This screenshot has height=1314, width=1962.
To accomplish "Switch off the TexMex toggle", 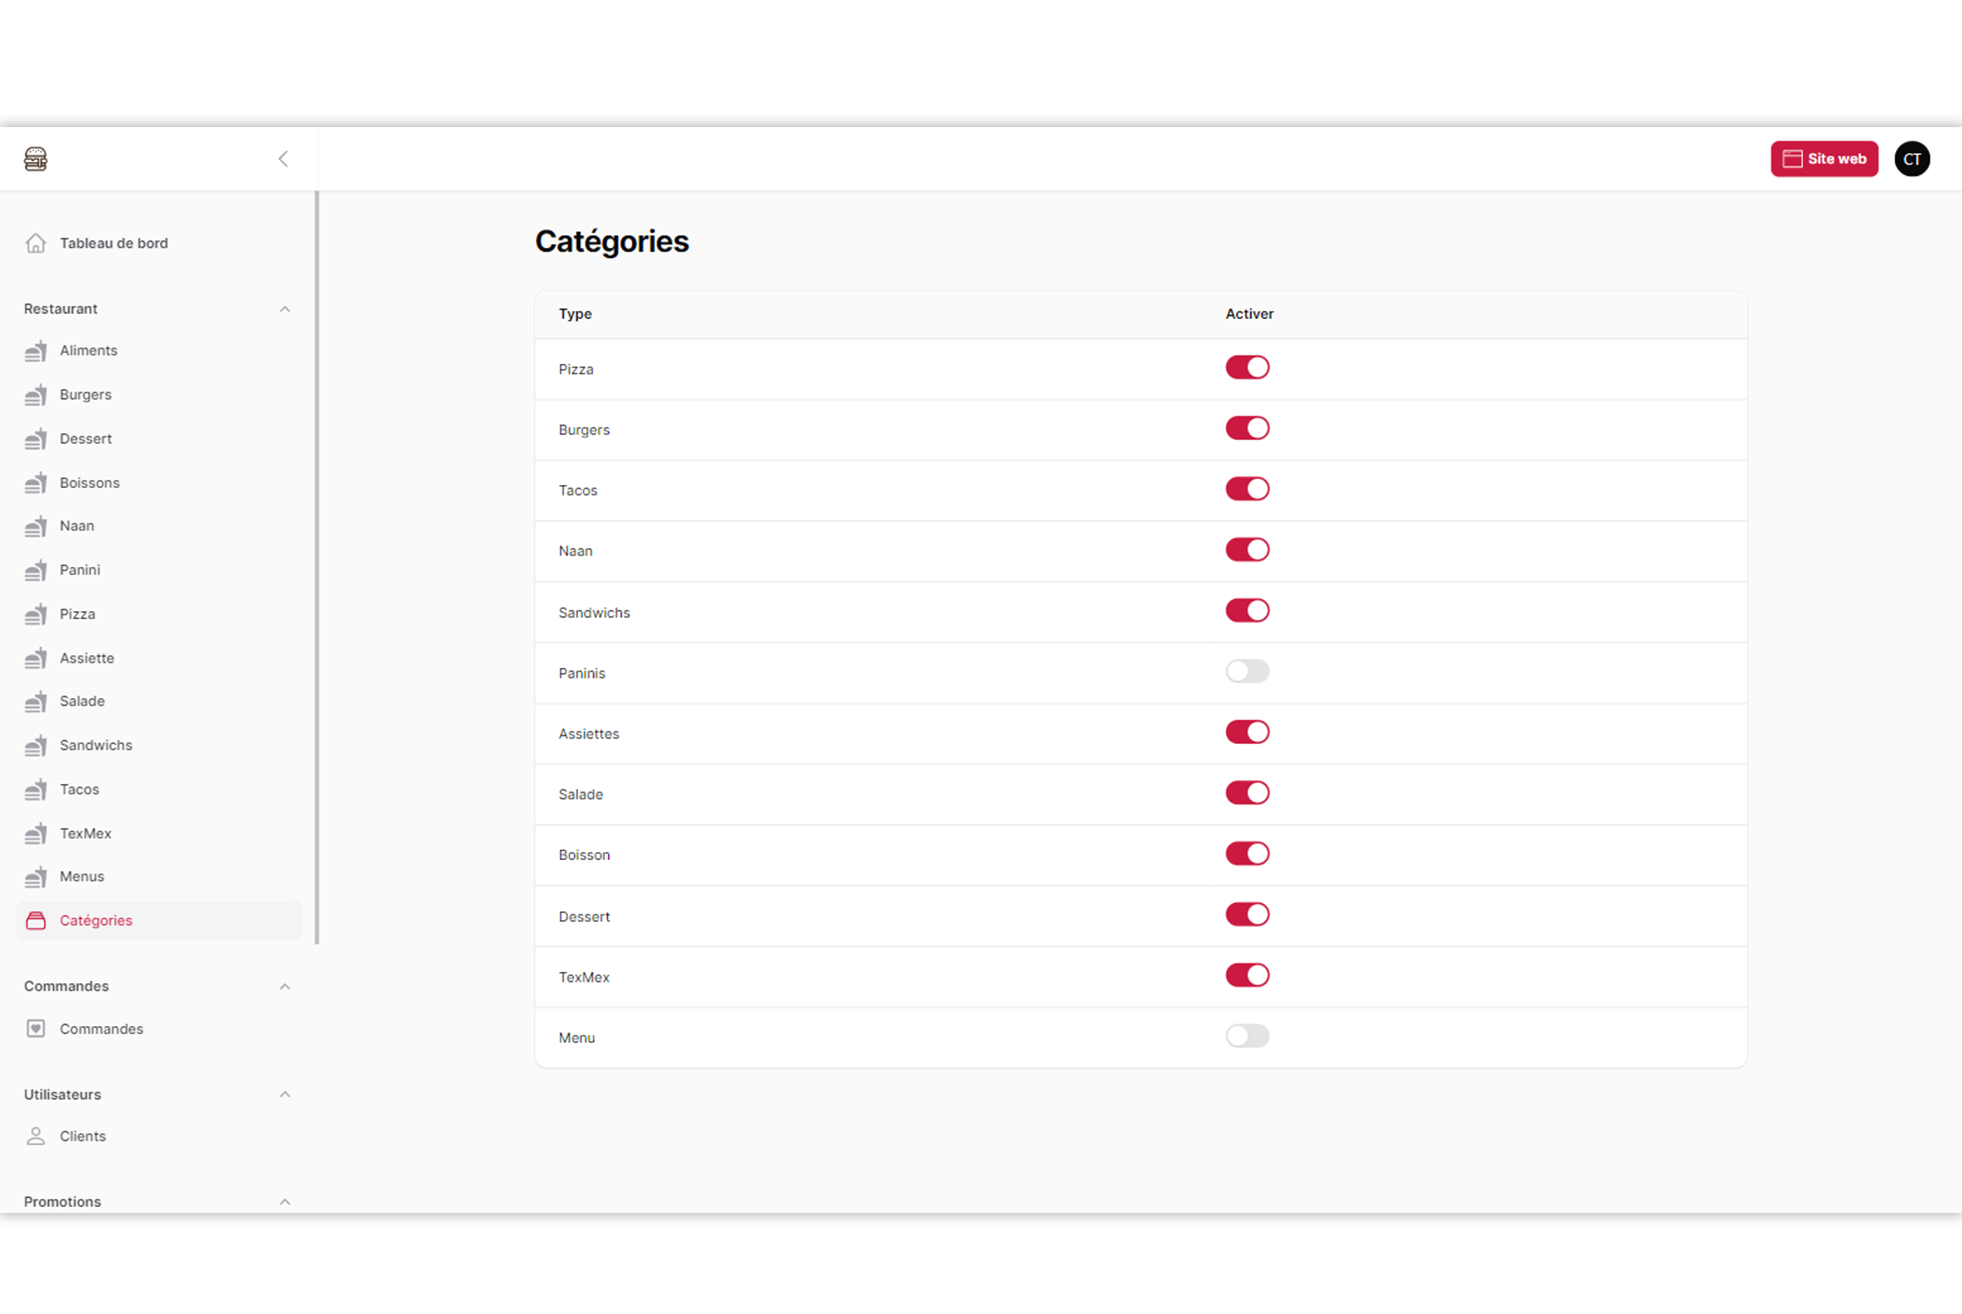I will click(1247, 976).
